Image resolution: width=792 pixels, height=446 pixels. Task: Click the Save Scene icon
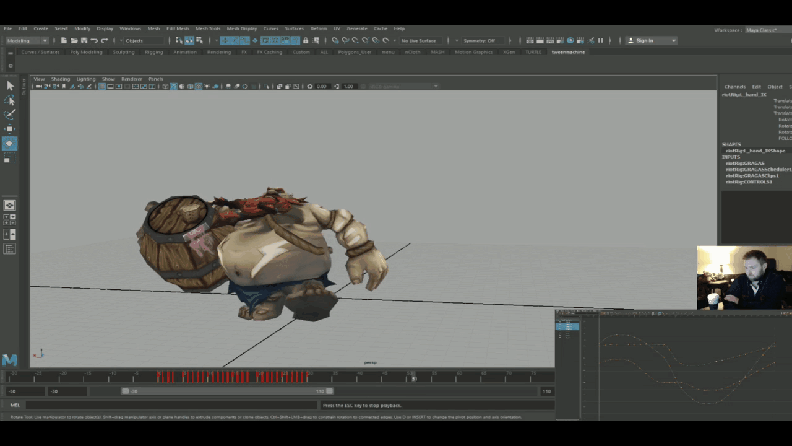click(84, 40)
